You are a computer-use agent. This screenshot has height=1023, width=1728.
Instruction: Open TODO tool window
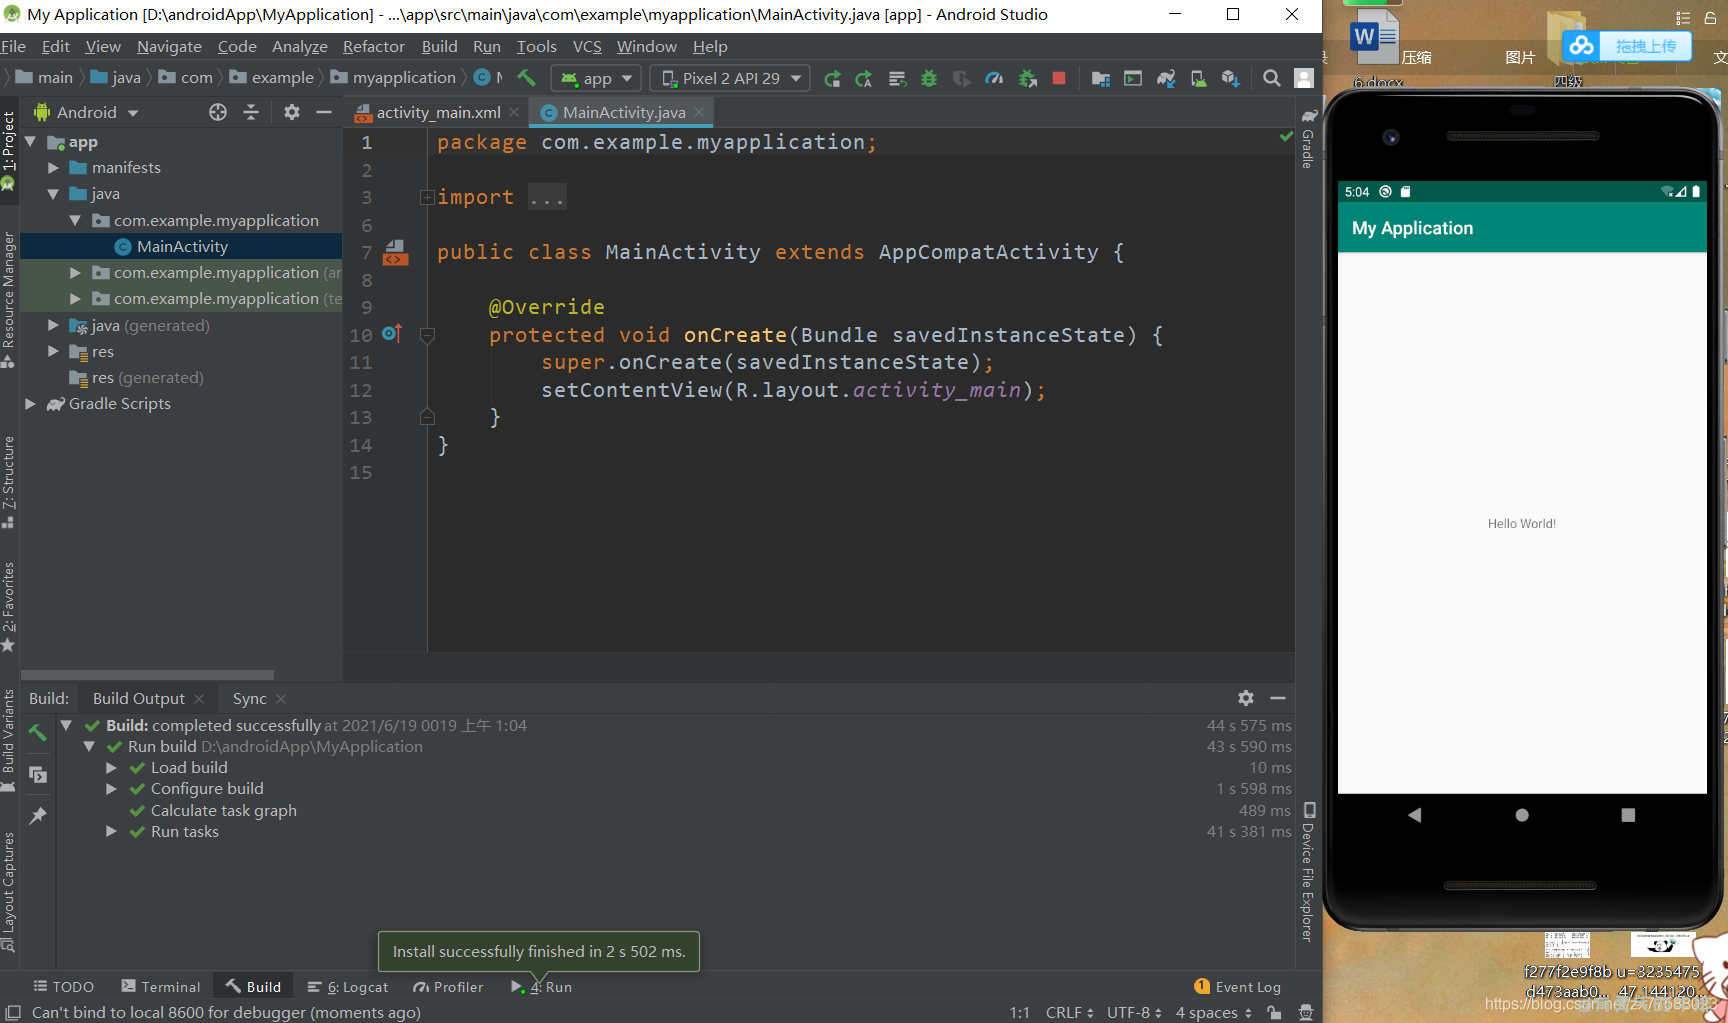[x=64, y=987]
